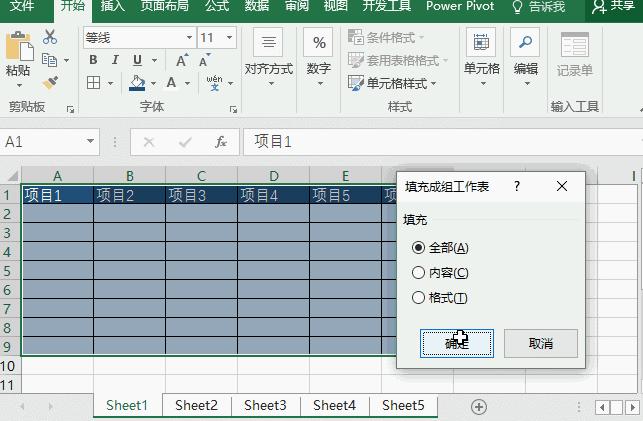The height and width of the screenshot is (421, 643).
Task: Select the column C header
Action: coord(201,176)
